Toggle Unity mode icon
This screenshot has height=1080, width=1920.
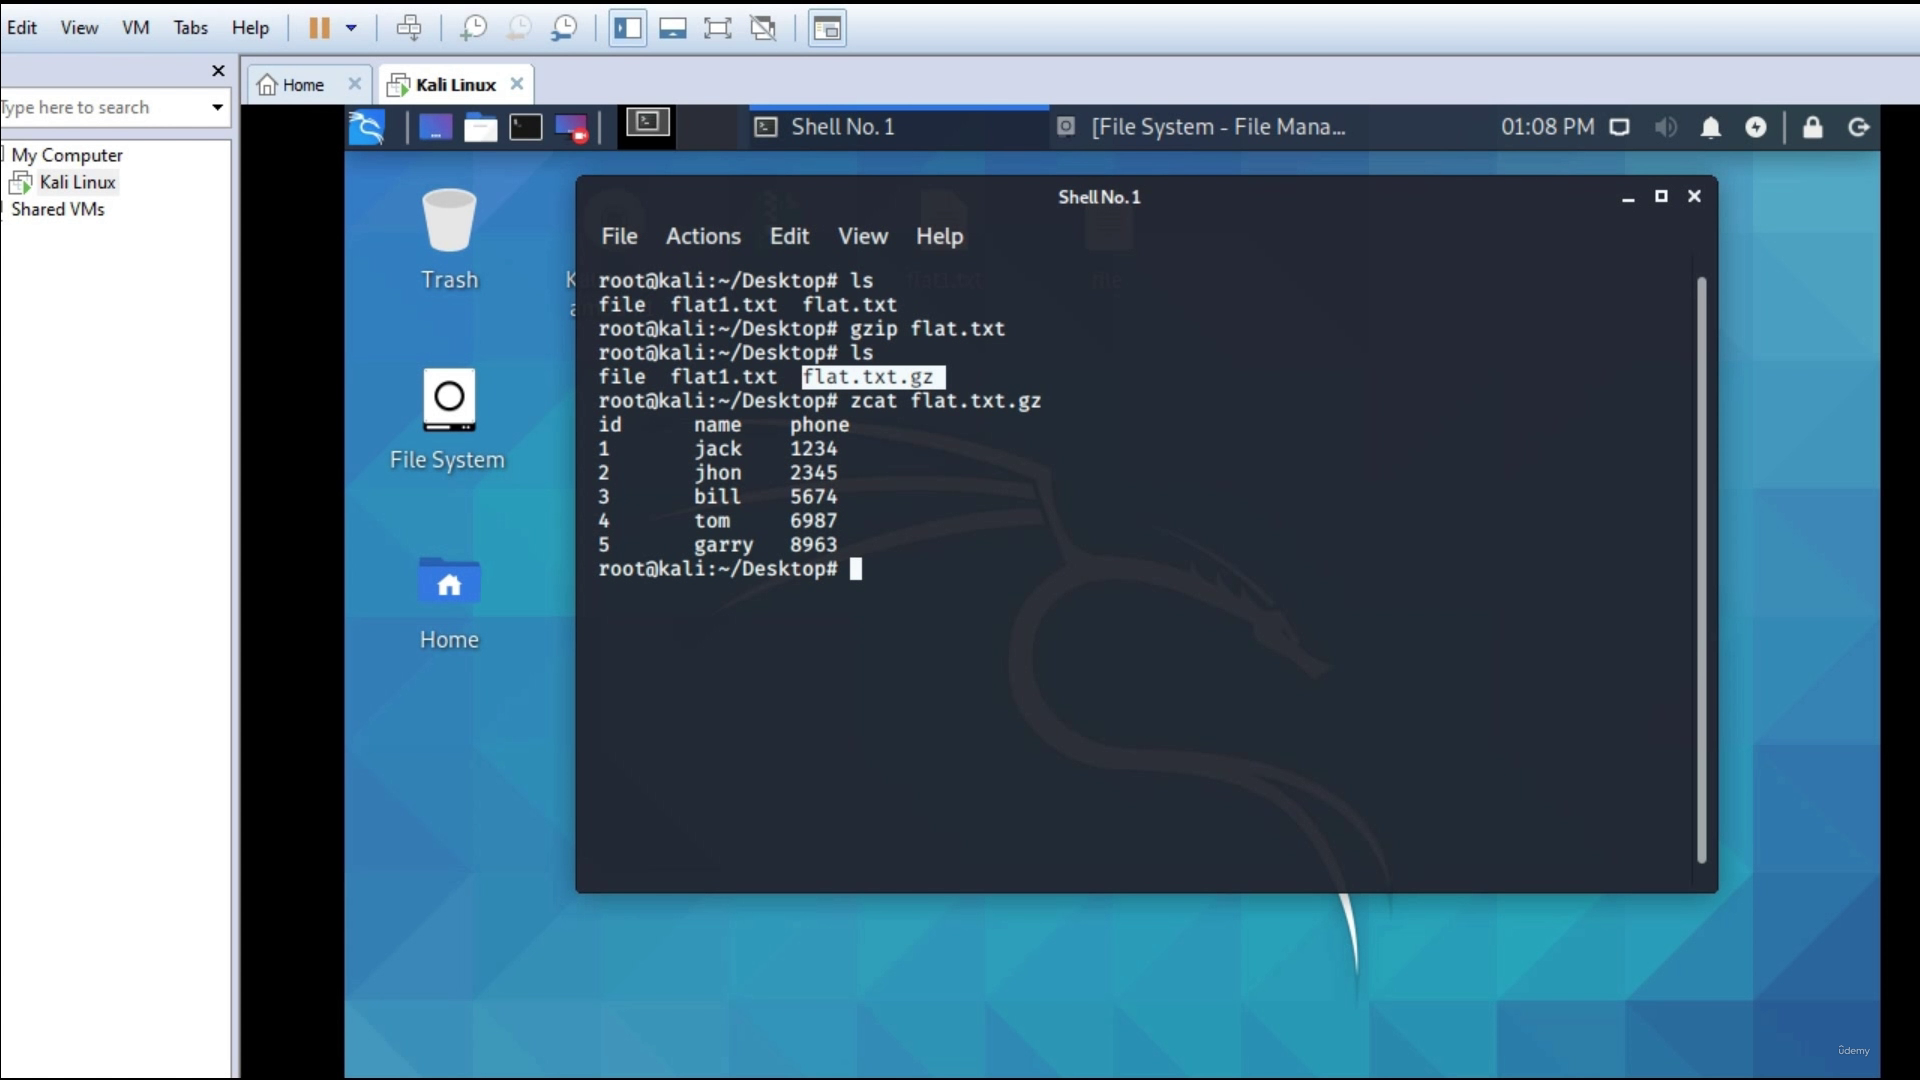coord(764,27)
